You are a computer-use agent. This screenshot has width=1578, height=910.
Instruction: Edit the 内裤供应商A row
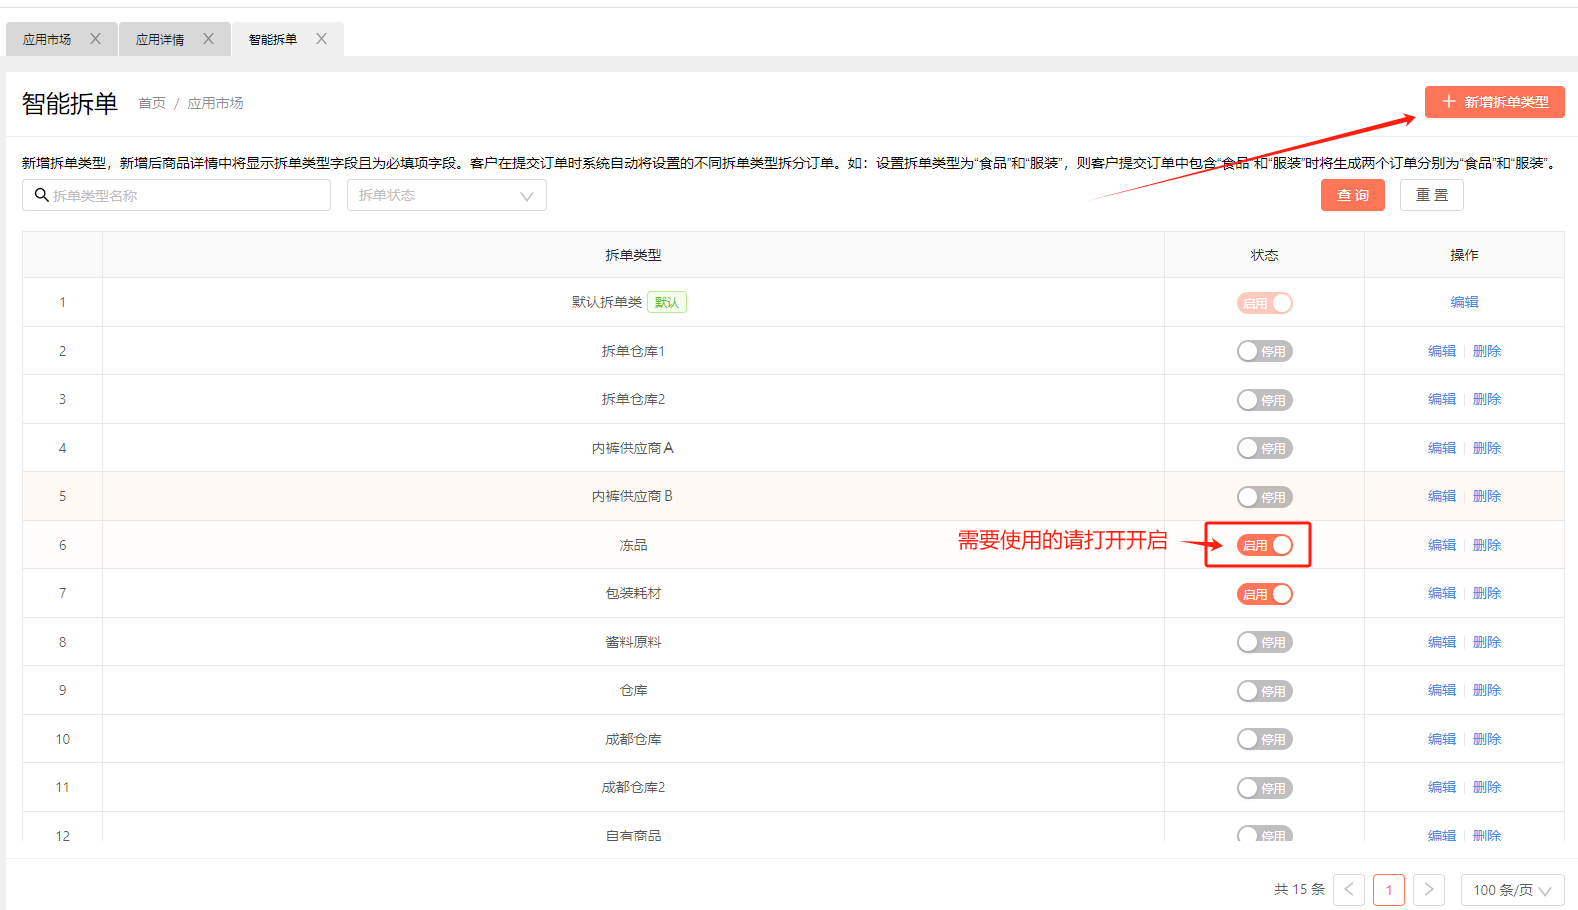tap(1442, 448)
